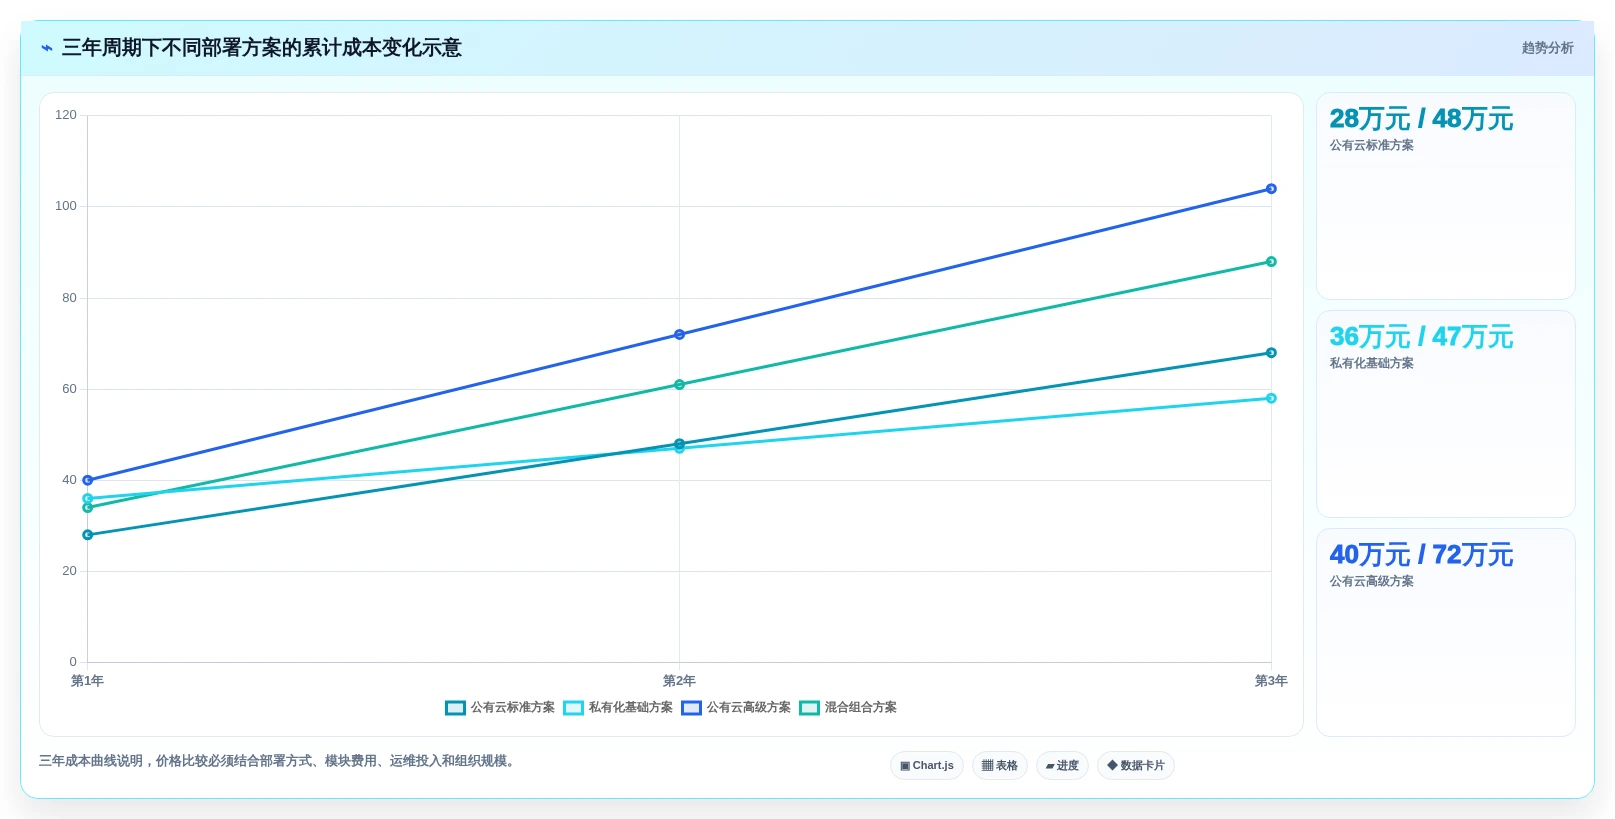Click the 第1年 axis label
Screen dimensions: 1615x819
[87, 681]
